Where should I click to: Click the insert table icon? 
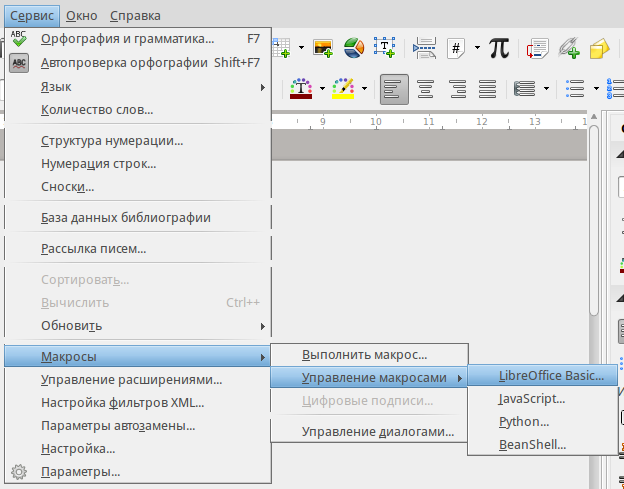tap(281, 48)
